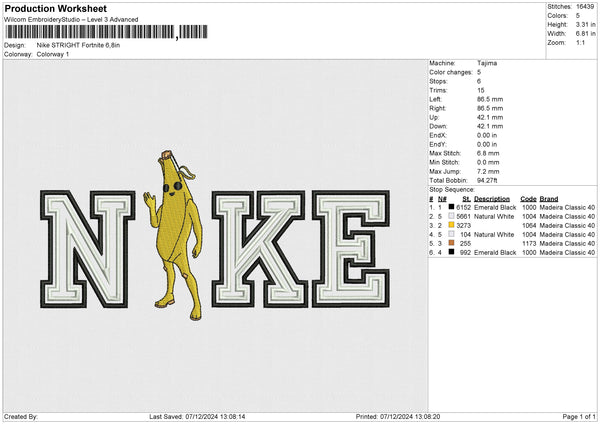Click the 'Created By:' footer label

21,416
